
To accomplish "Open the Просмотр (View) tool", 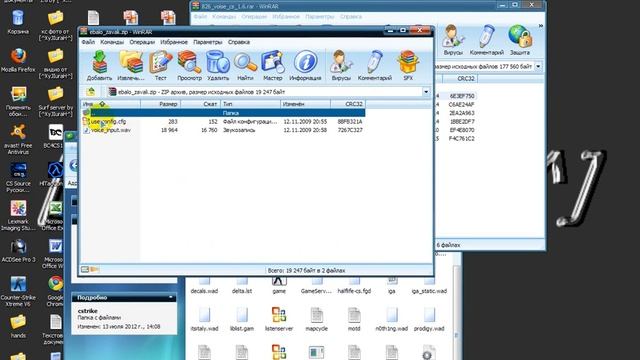I will (x=189, y=65).
